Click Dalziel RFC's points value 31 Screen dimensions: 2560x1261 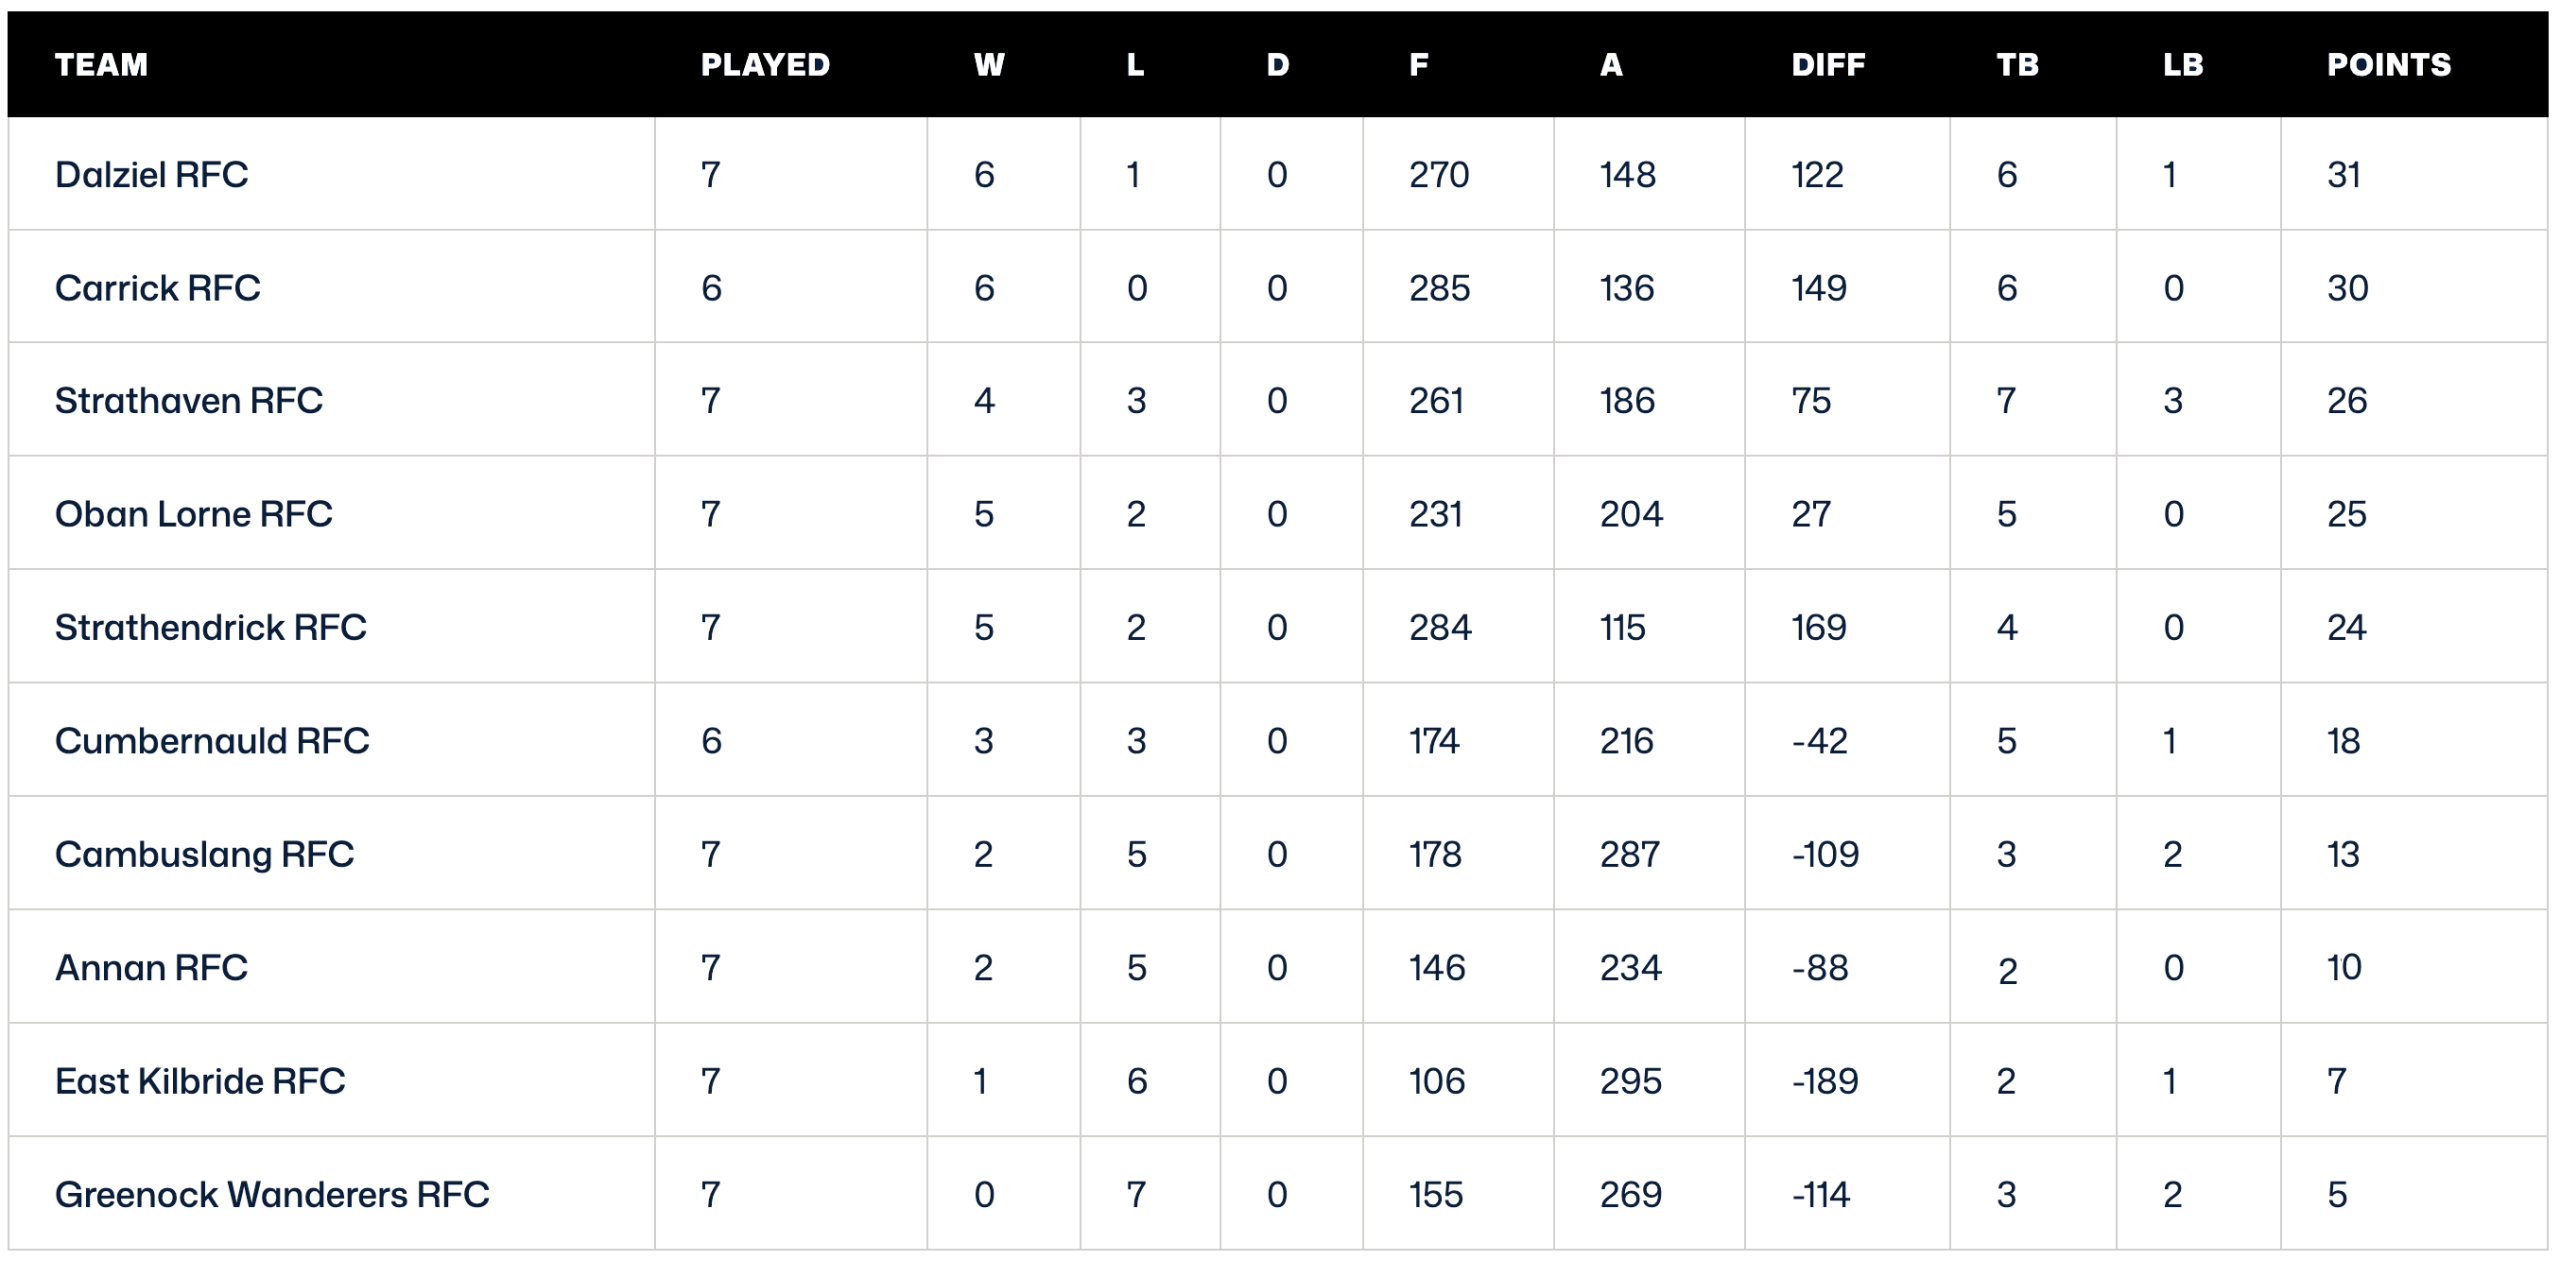(2344, 175)
